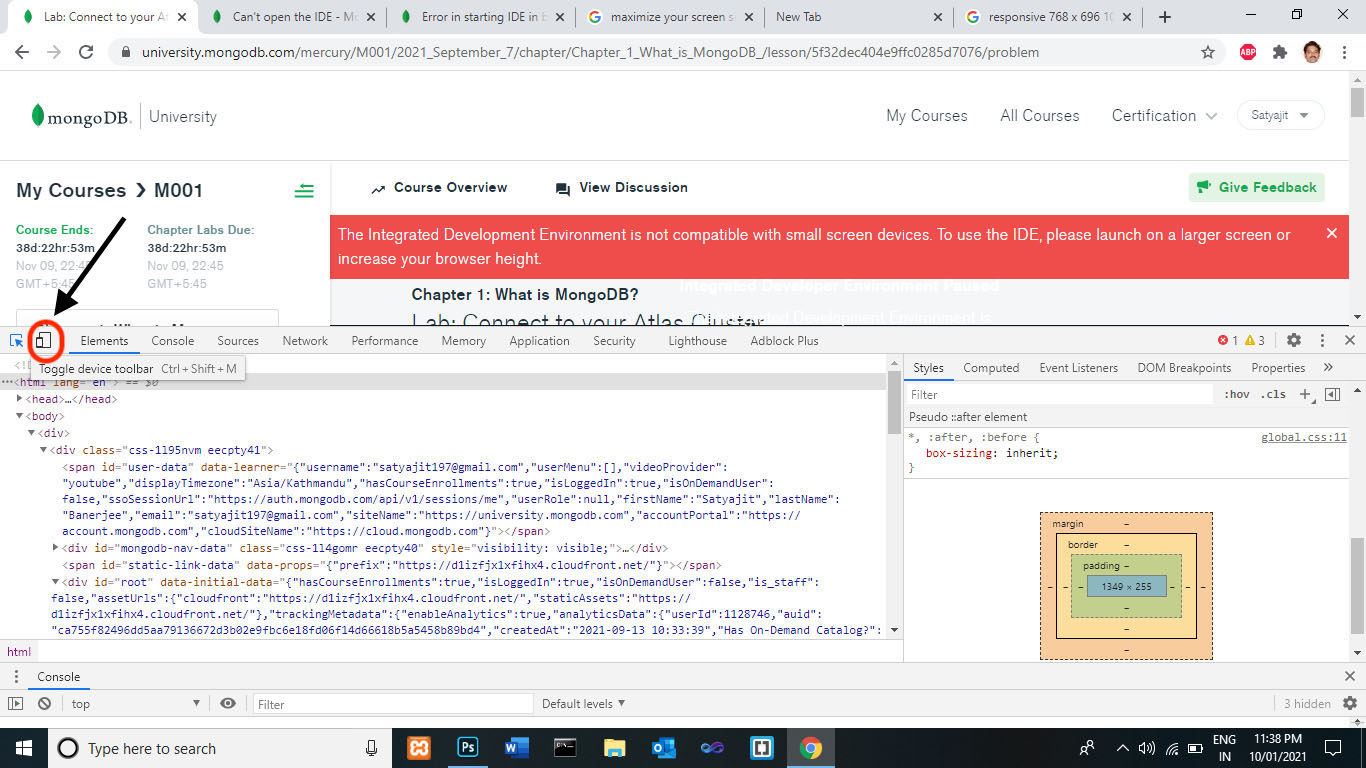This screenshot has height=768, width=1366.
Task: Launch Photoshop from the taskbar
Action: click(467, 748)
